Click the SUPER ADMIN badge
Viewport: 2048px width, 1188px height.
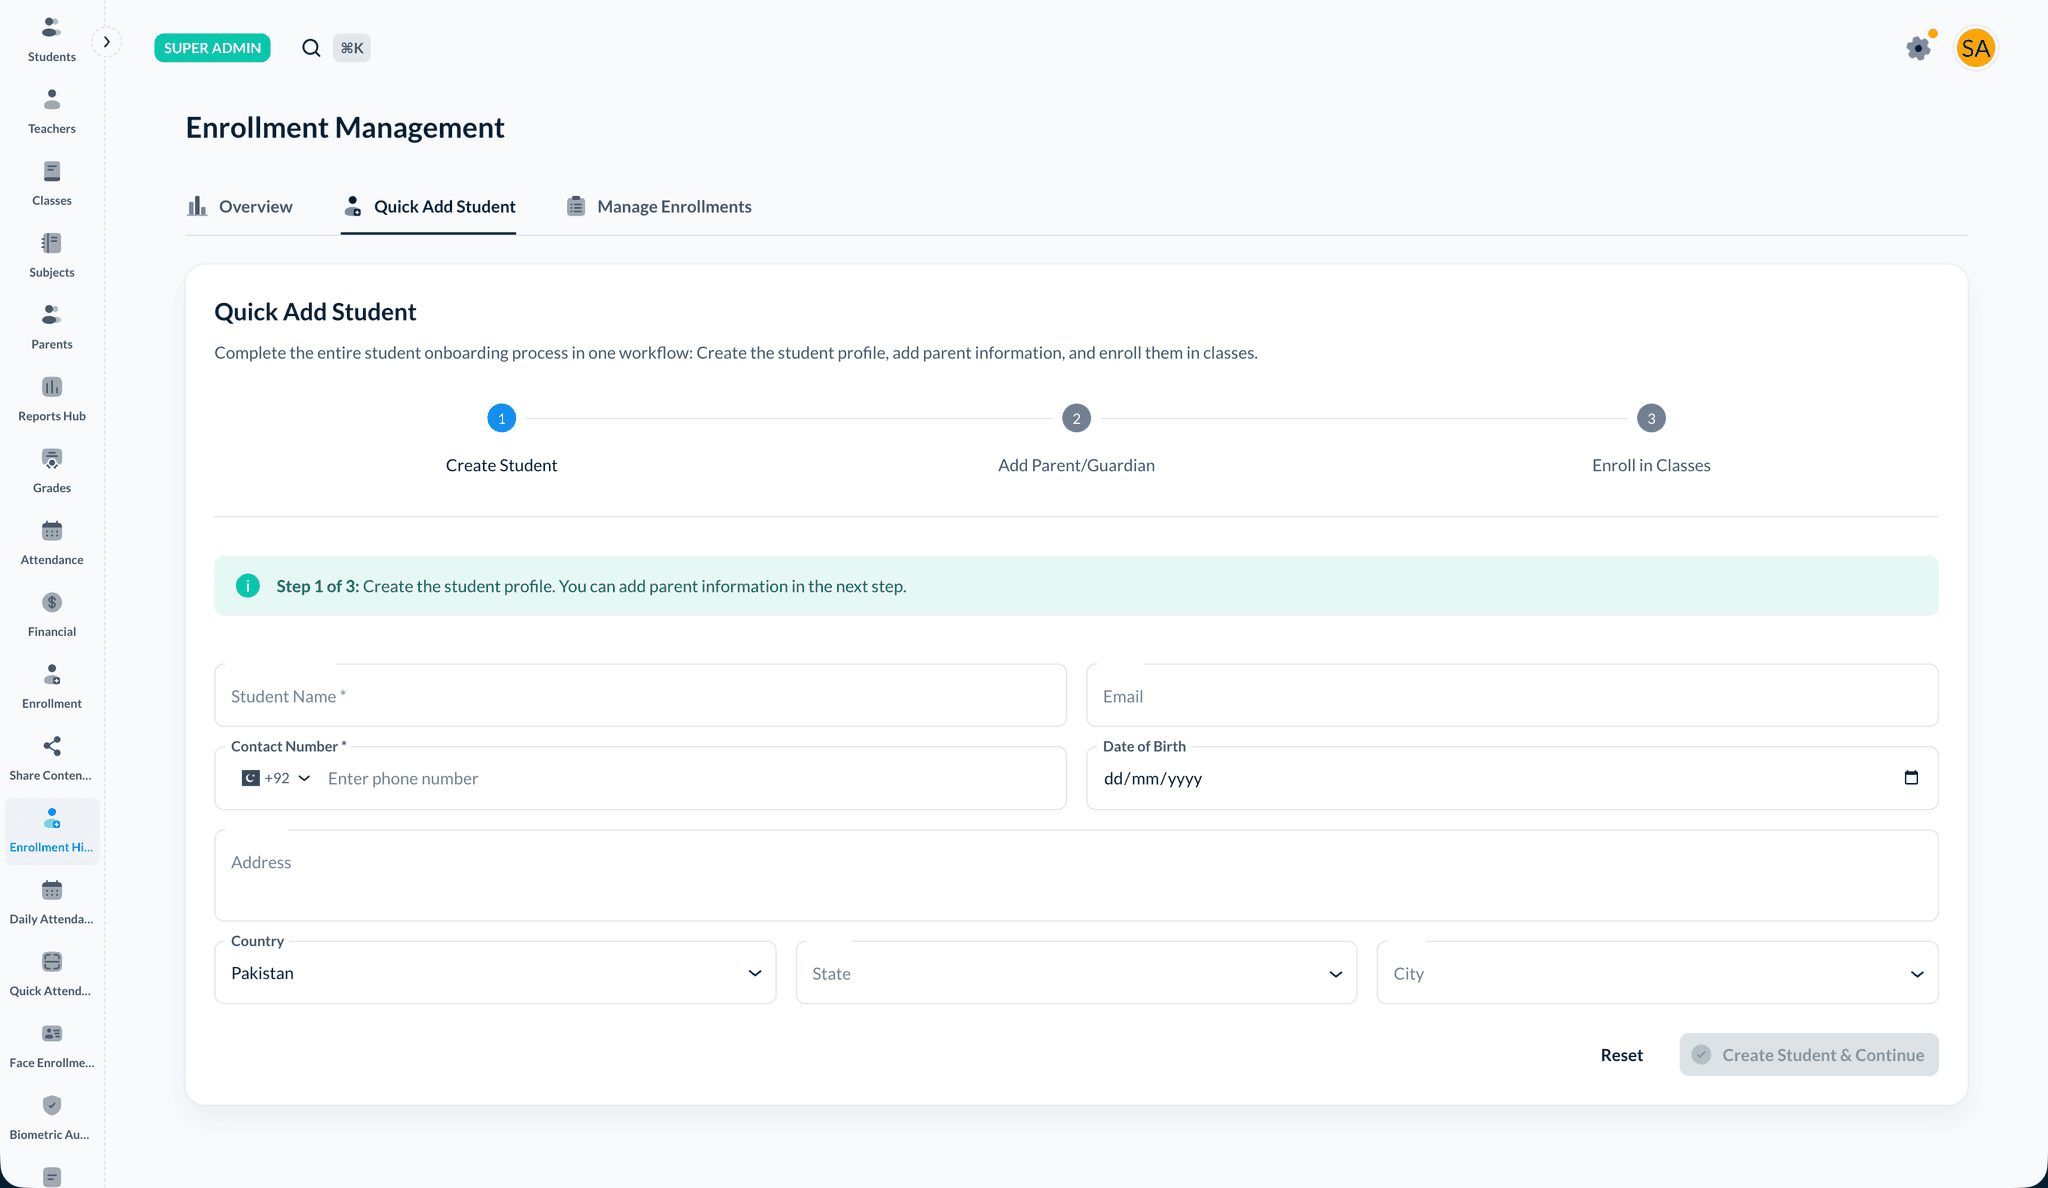click(212, 48)
